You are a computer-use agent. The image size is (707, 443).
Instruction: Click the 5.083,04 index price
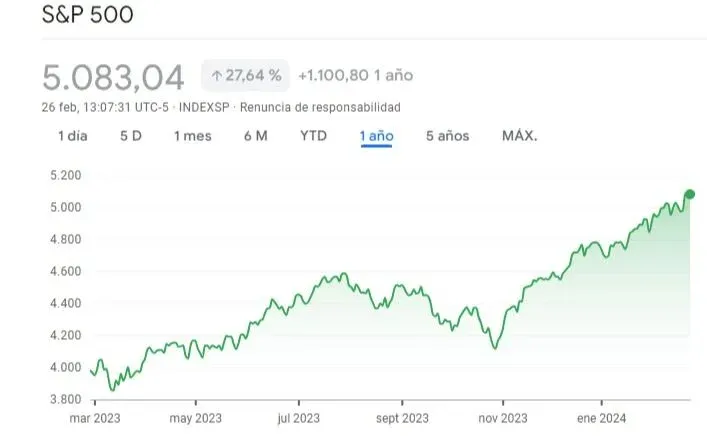(x=113, y=76)
